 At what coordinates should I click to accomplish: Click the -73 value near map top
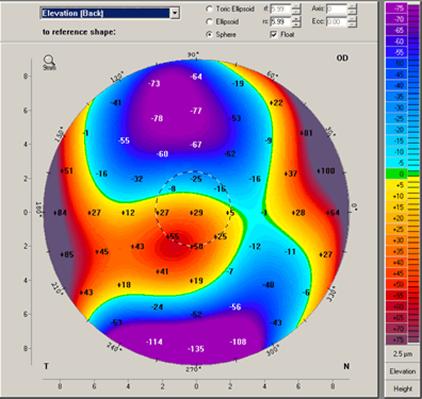154,83
